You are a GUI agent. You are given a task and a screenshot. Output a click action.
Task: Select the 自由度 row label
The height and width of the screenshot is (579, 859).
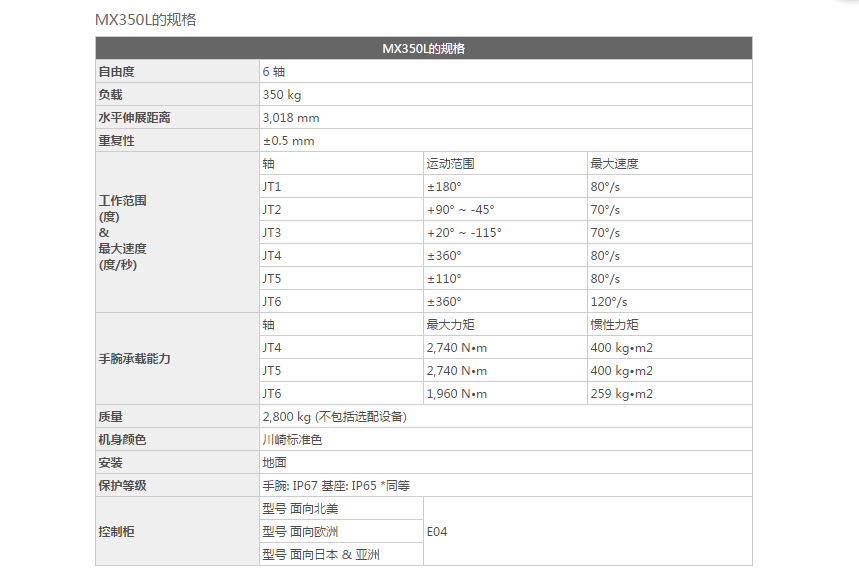[116, 71]
